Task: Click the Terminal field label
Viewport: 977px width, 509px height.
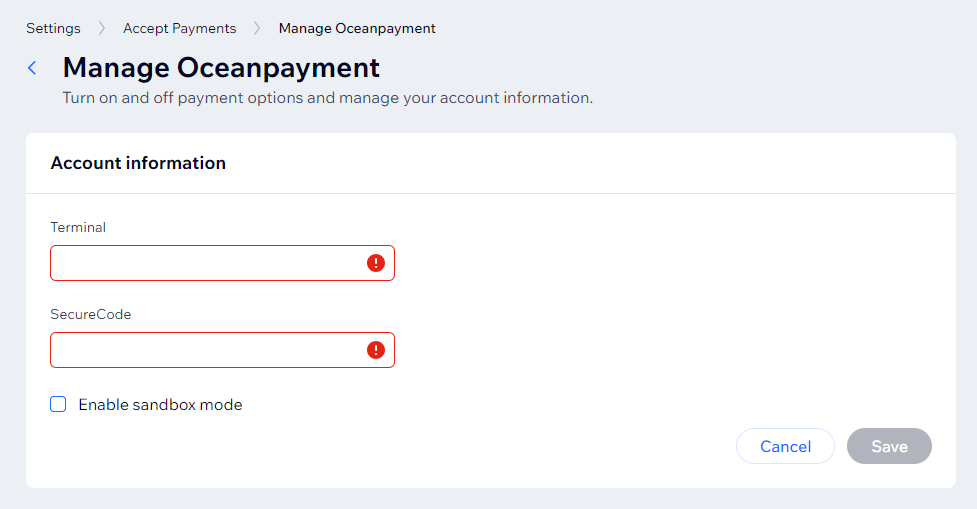Action: [78, 227]
